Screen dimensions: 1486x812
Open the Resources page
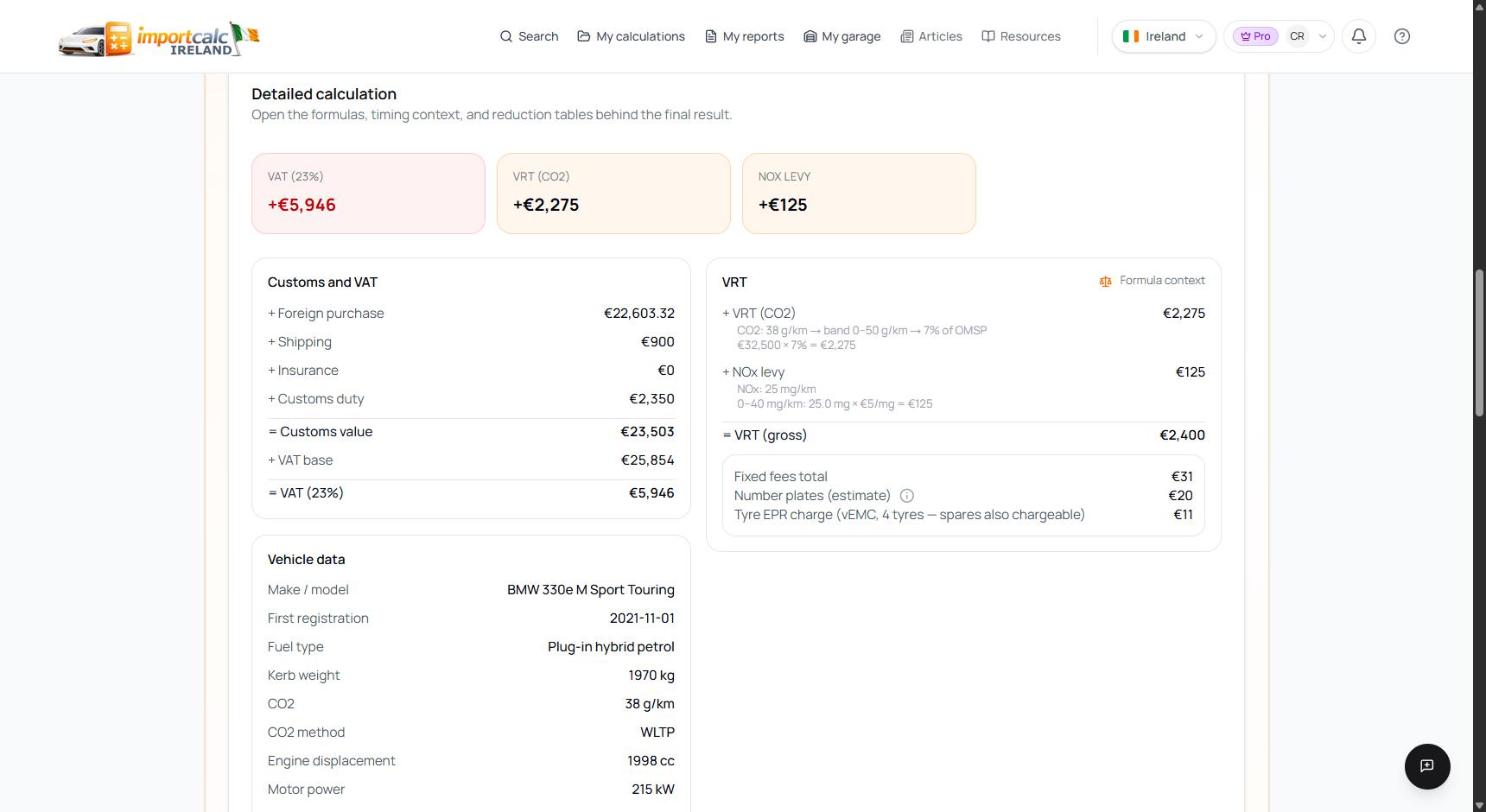(1021, 36)
